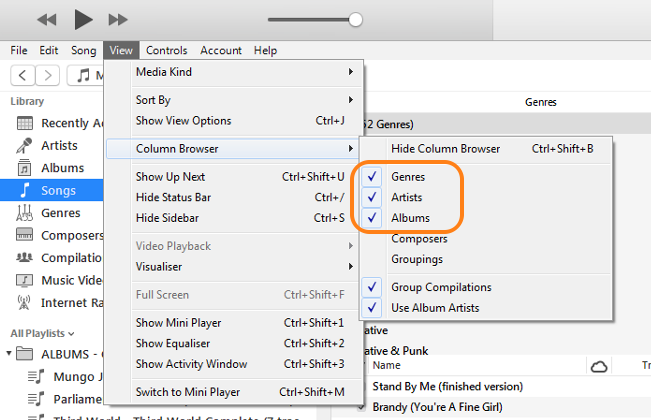Choose Hide Column Browser
This screenshot has width=651, height=420.
(486, 149)
